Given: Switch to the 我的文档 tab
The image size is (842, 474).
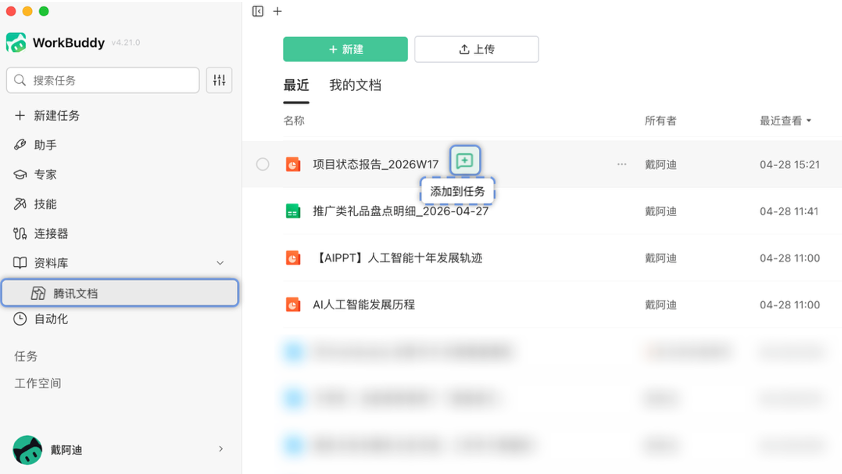Looking at the screenshot, I should (x=355, y=86).
